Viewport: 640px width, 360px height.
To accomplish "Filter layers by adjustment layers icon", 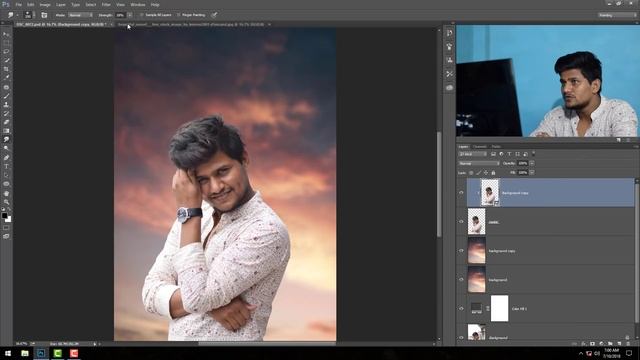I will tap(501, 154).
